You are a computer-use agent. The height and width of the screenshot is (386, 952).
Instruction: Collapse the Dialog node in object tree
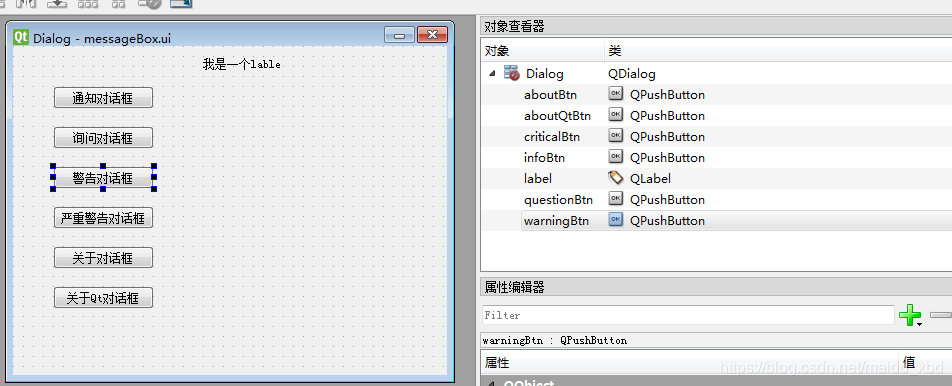tap(492, 73)
